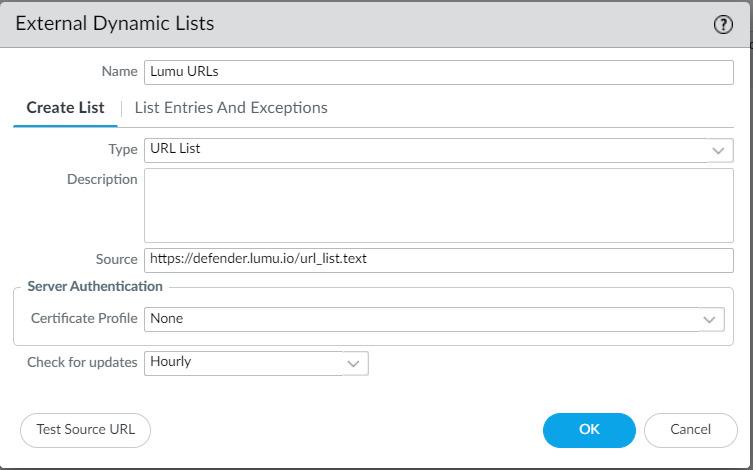Open the List Entries And Exceptions tab
This screenshot has width=753, height=470.
pyautogui.click(x=231, y=108)
